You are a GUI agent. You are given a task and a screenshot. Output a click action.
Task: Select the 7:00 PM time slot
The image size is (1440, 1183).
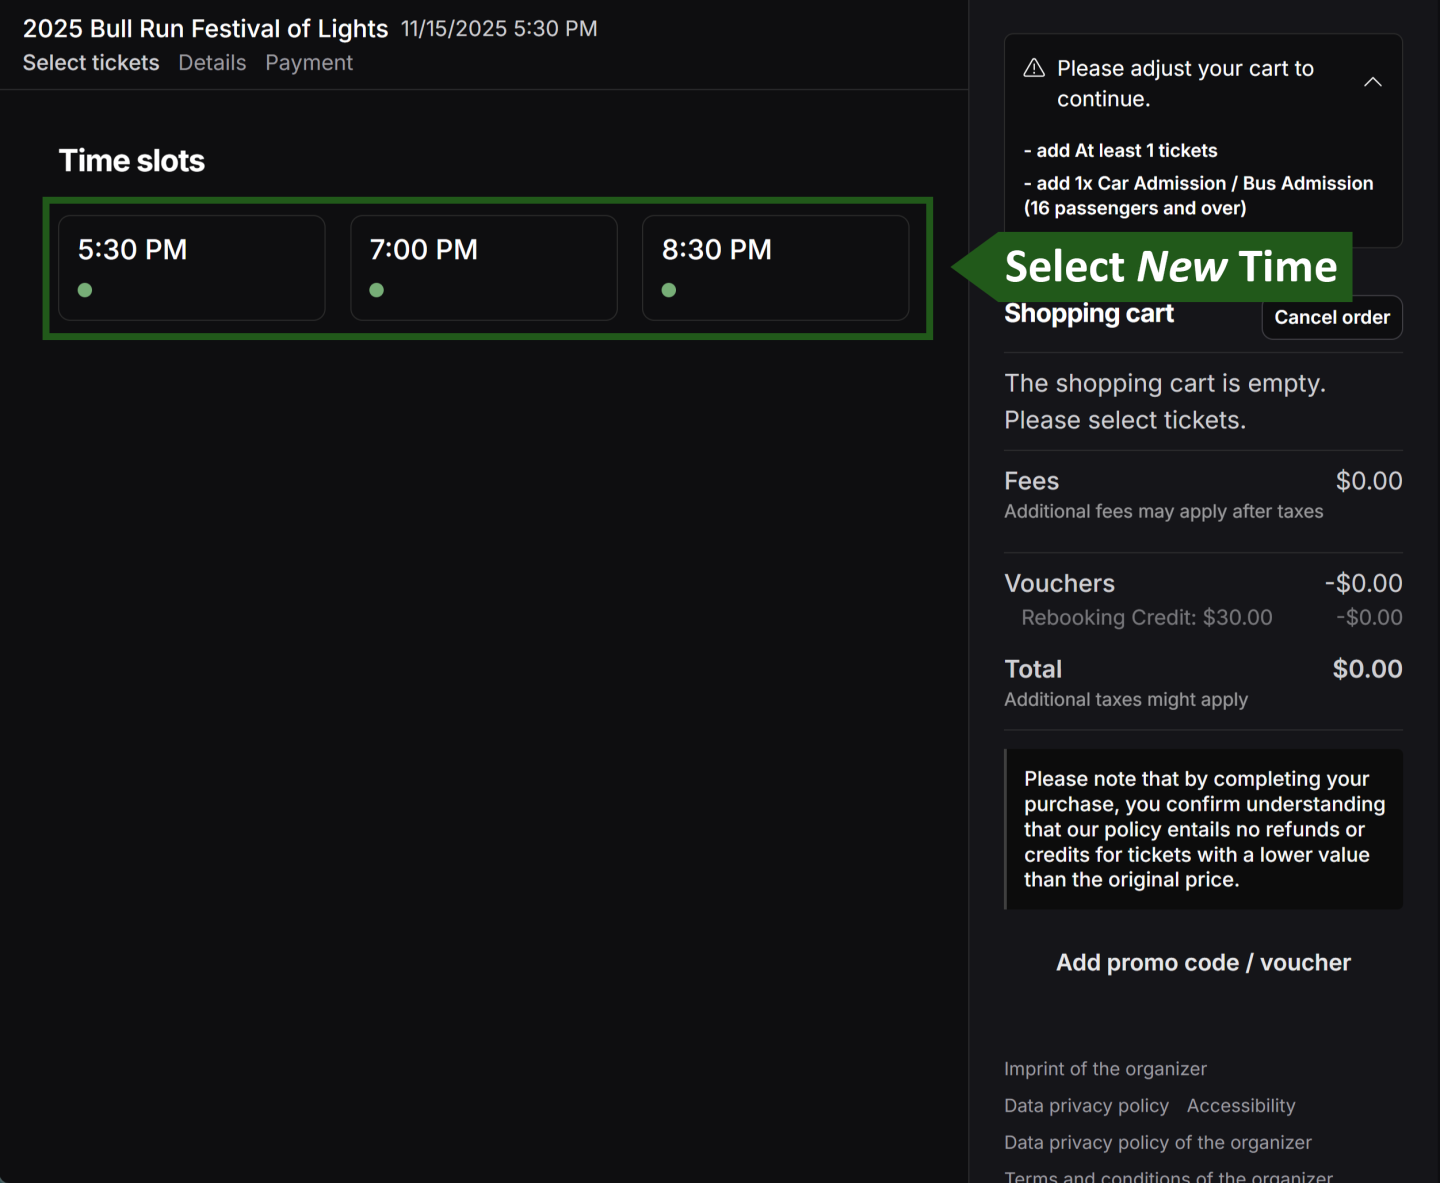(483, 267)
